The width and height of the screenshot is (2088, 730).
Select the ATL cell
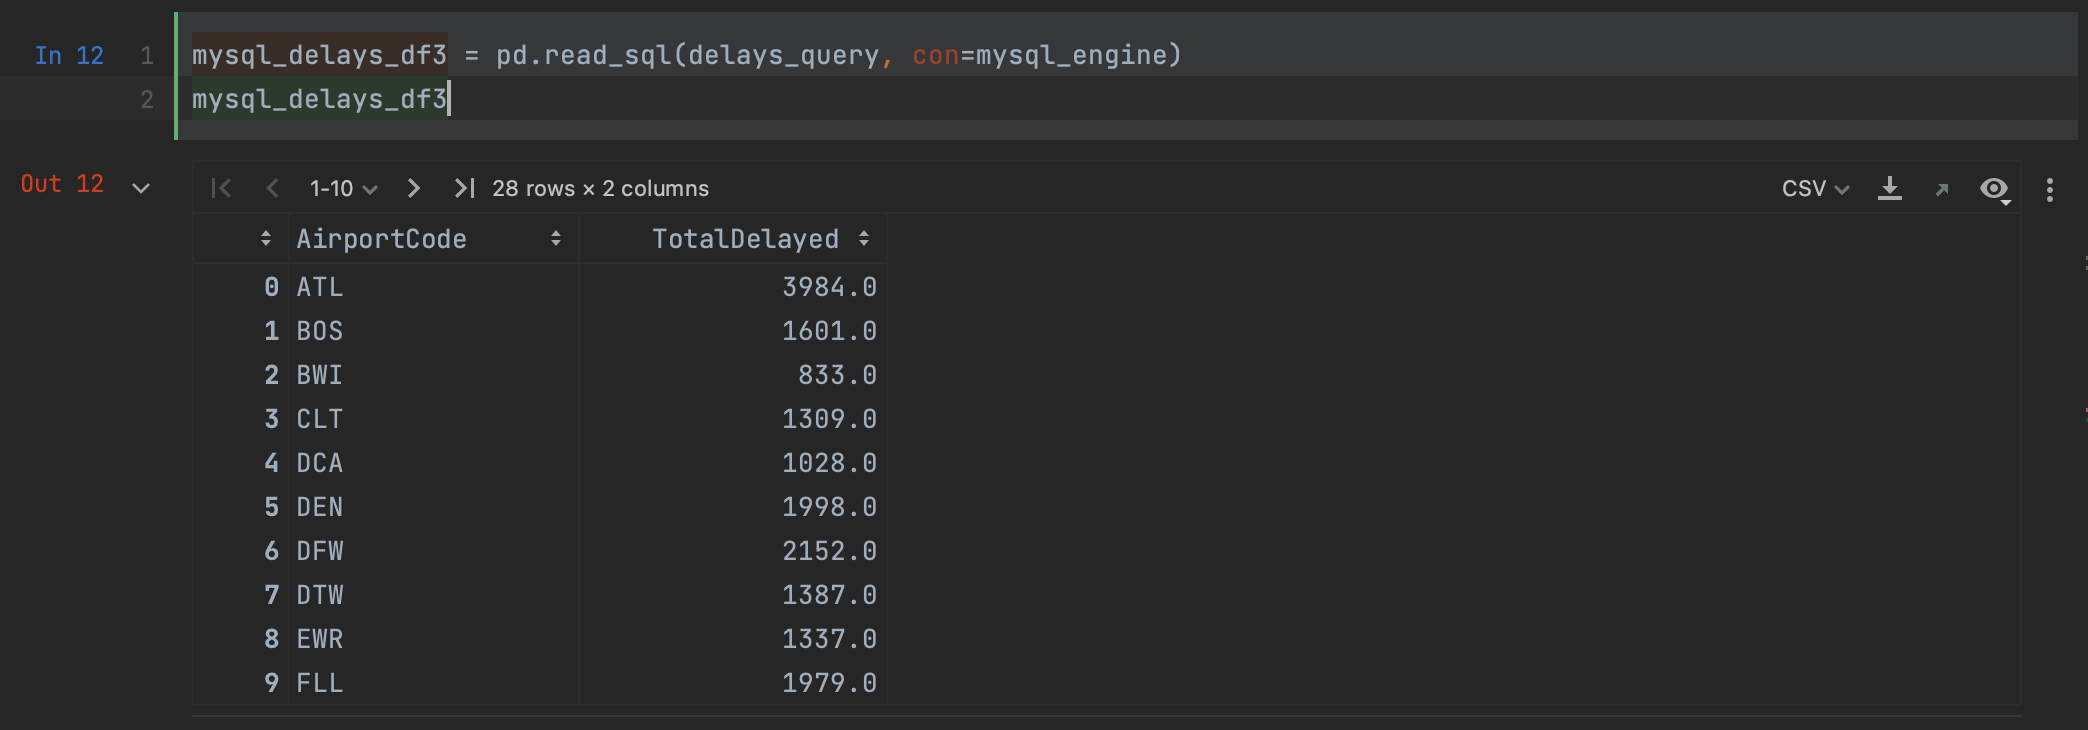(434, 287)
